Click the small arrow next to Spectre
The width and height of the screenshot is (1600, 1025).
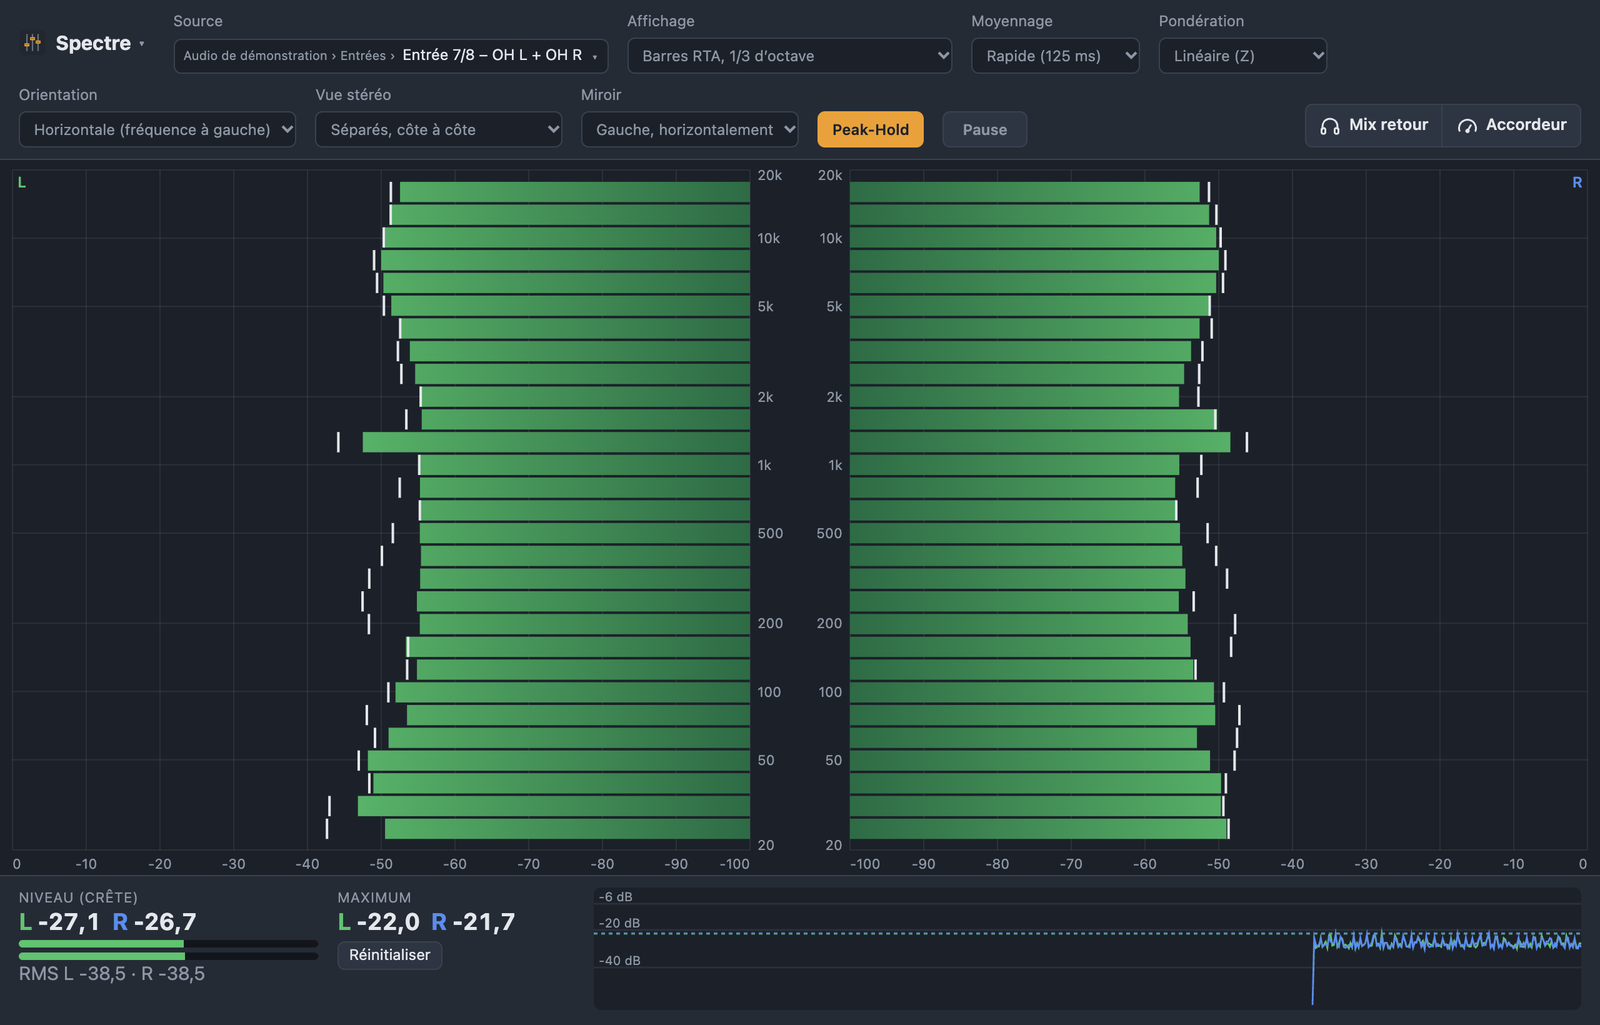(142, 44)
